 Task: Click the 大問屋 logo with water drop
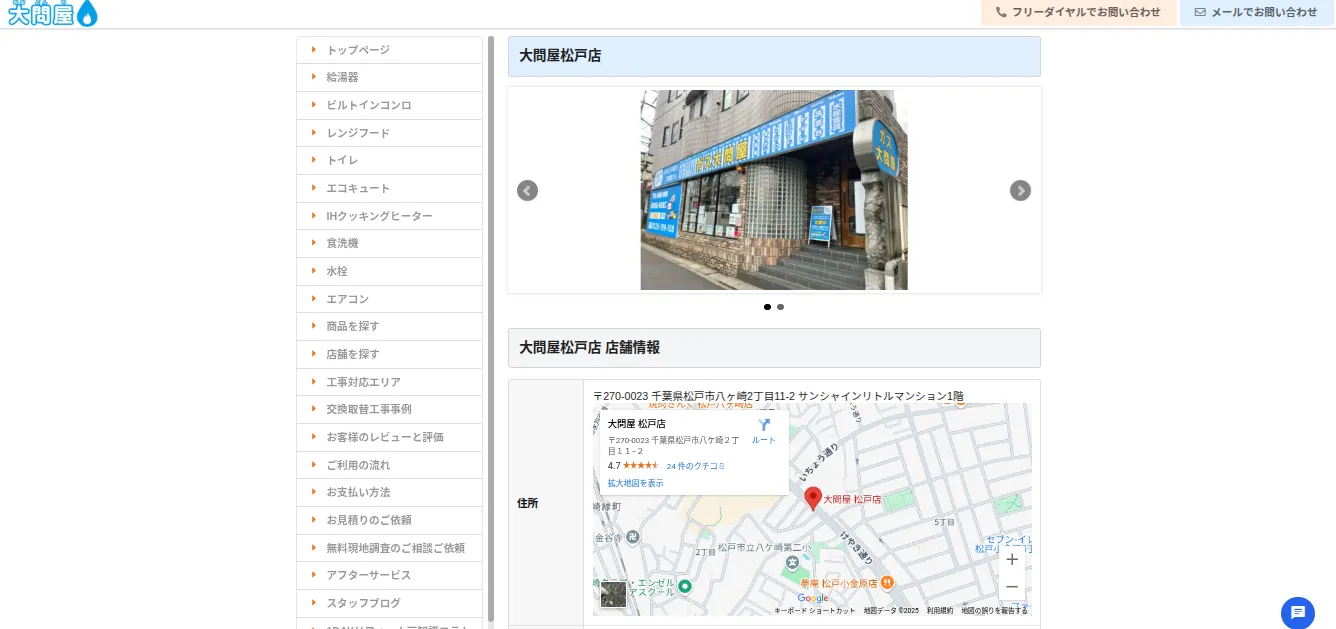(x=53, y=13)
